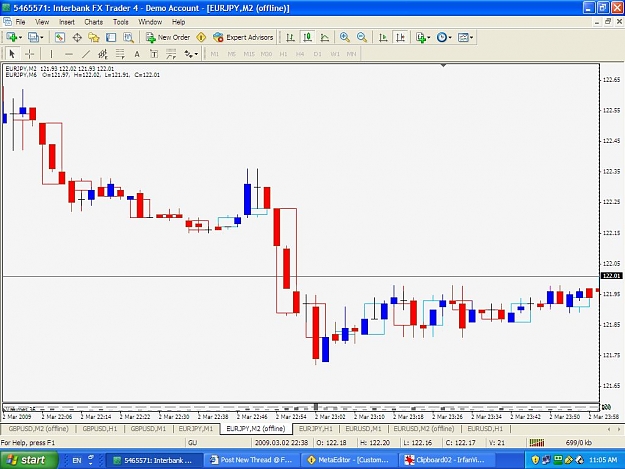Select the Fibonacci Retracement tool

pos(120,54)
